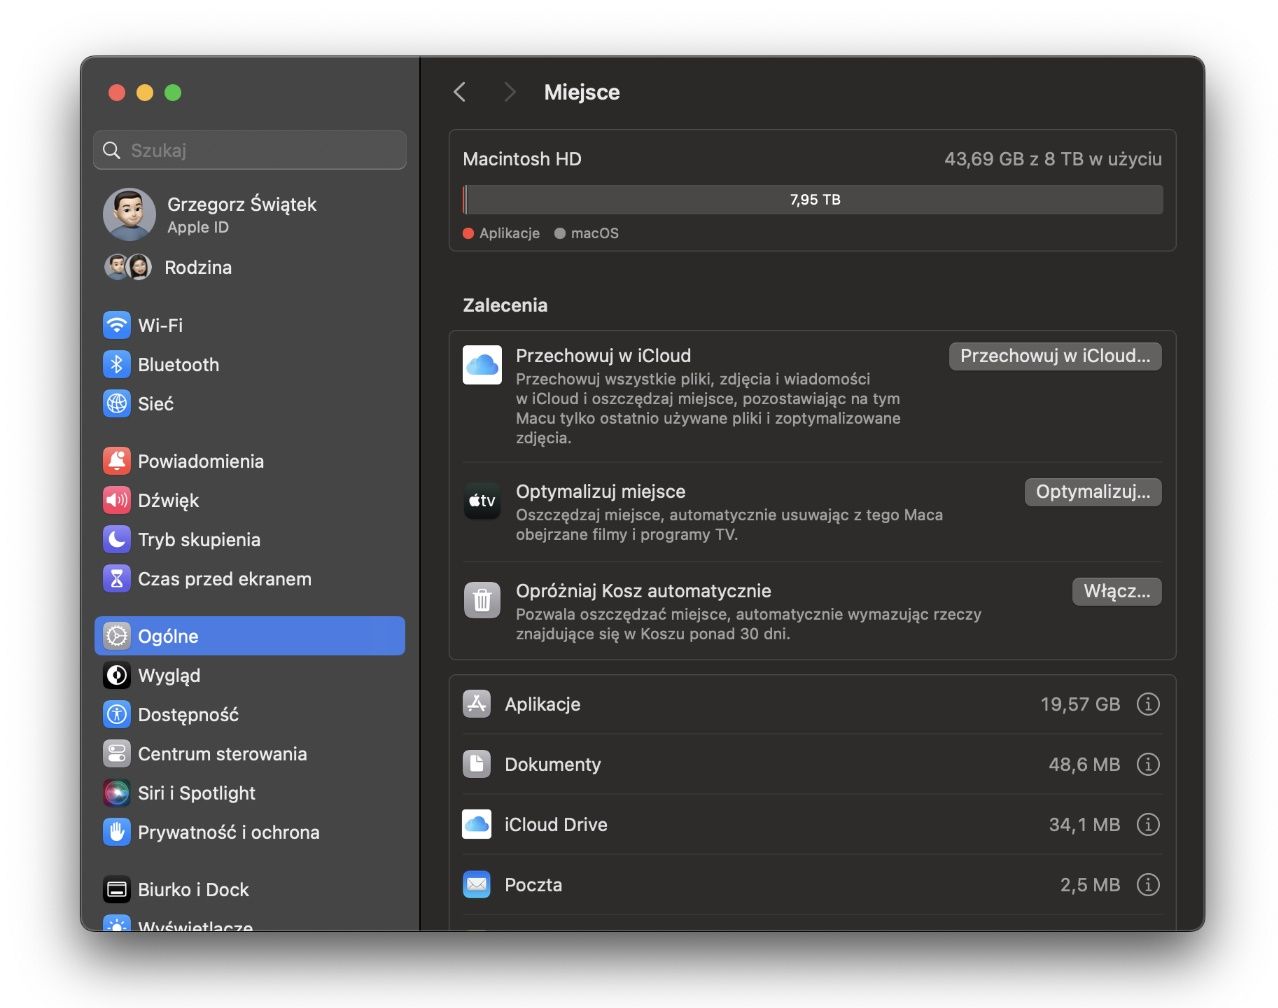Click the Sieć globe icon
The height and width of the screenshot is (1008, 1278).
click(x=117, y=403)
